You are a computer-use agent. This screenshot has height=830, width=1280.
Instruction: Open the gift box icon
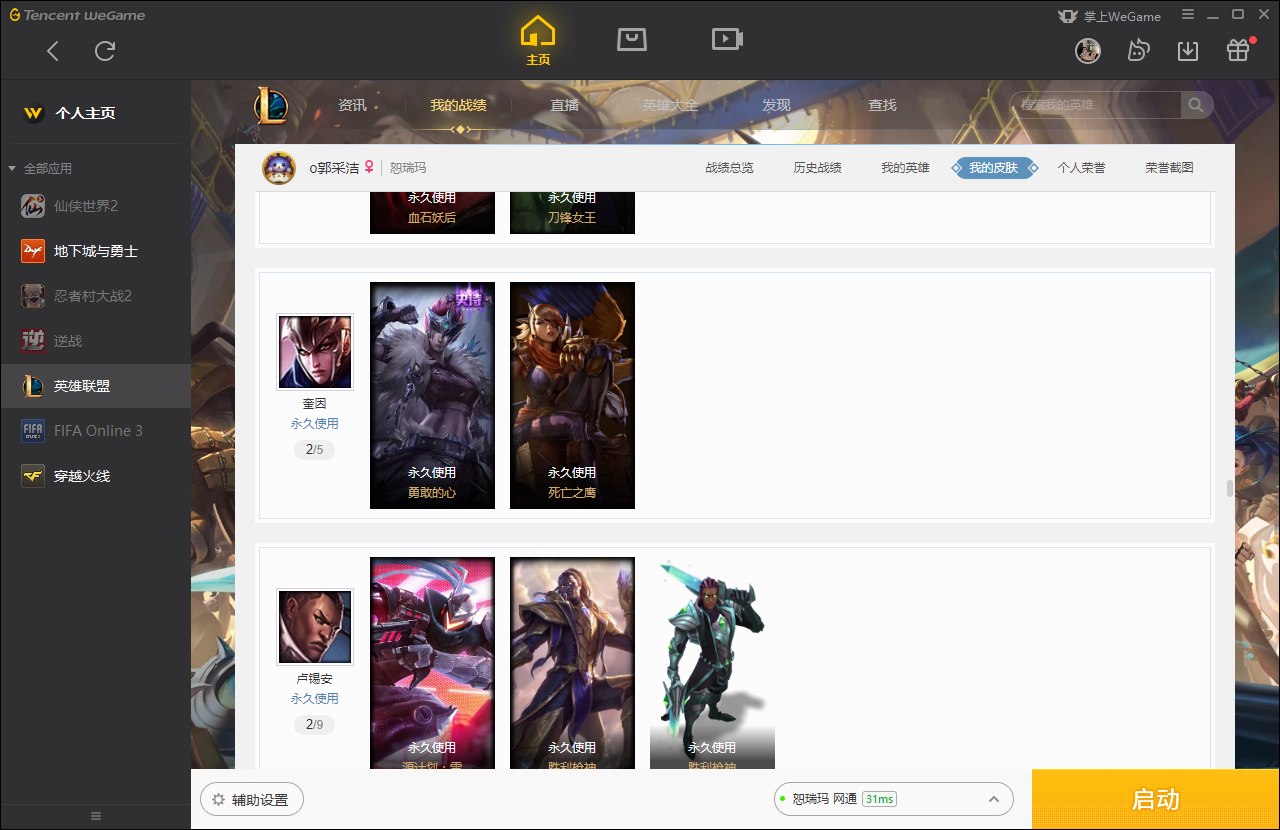(x=1238, y=50)
